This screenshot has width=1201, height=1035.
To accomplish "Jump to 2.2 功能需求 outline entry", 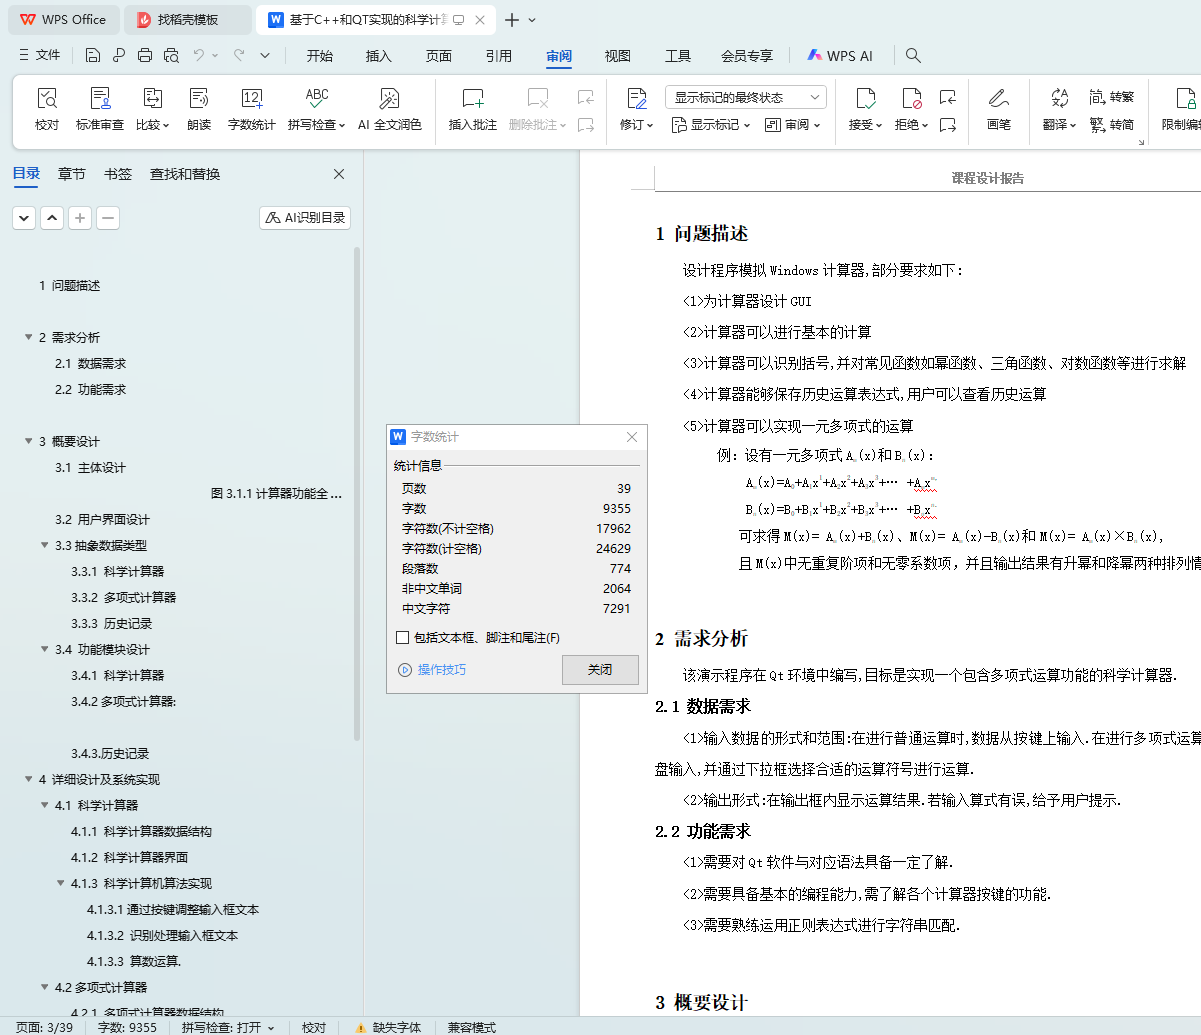I will (91, 390).
